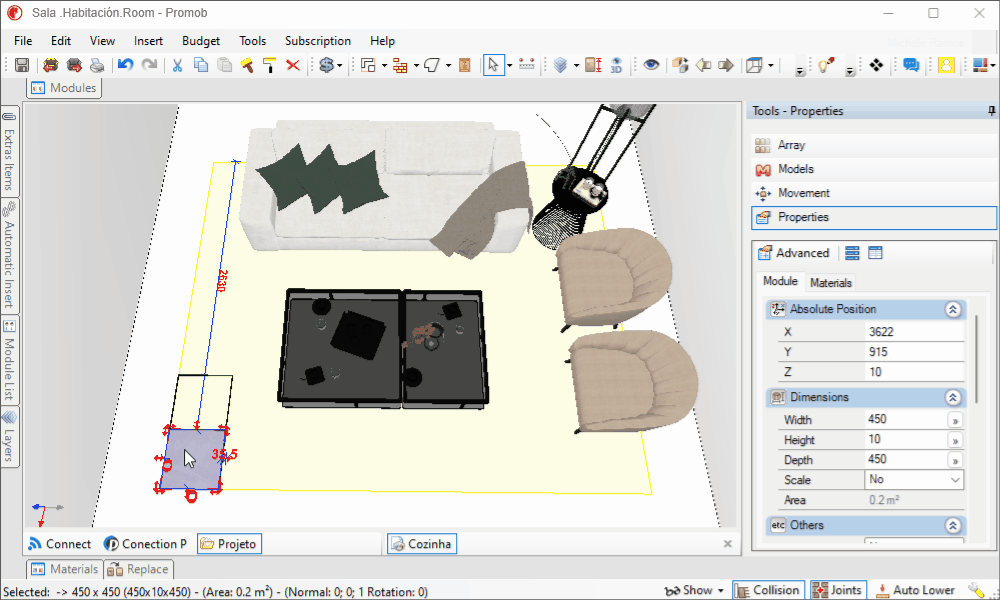The image size is (1000, 600).
Task: Click the chat bubbles icon
Action: [x=911, y=65]
